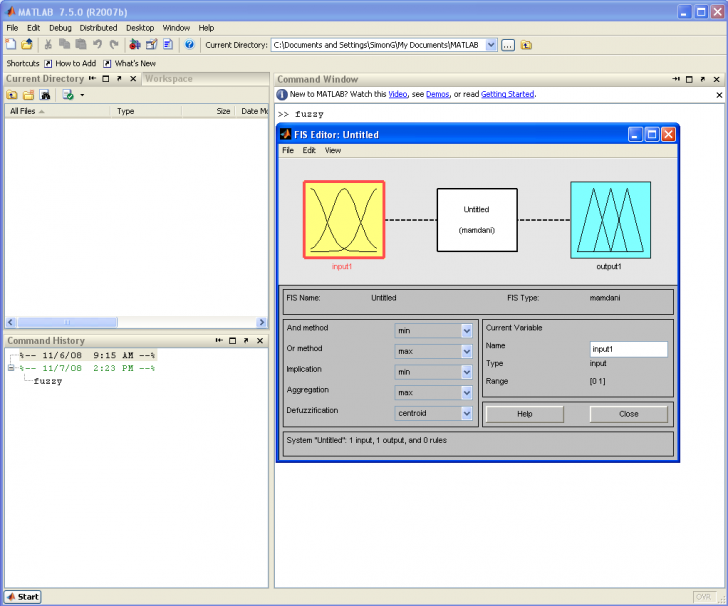Click the What's New shortcut icon
728x606 pixels.
107,64
